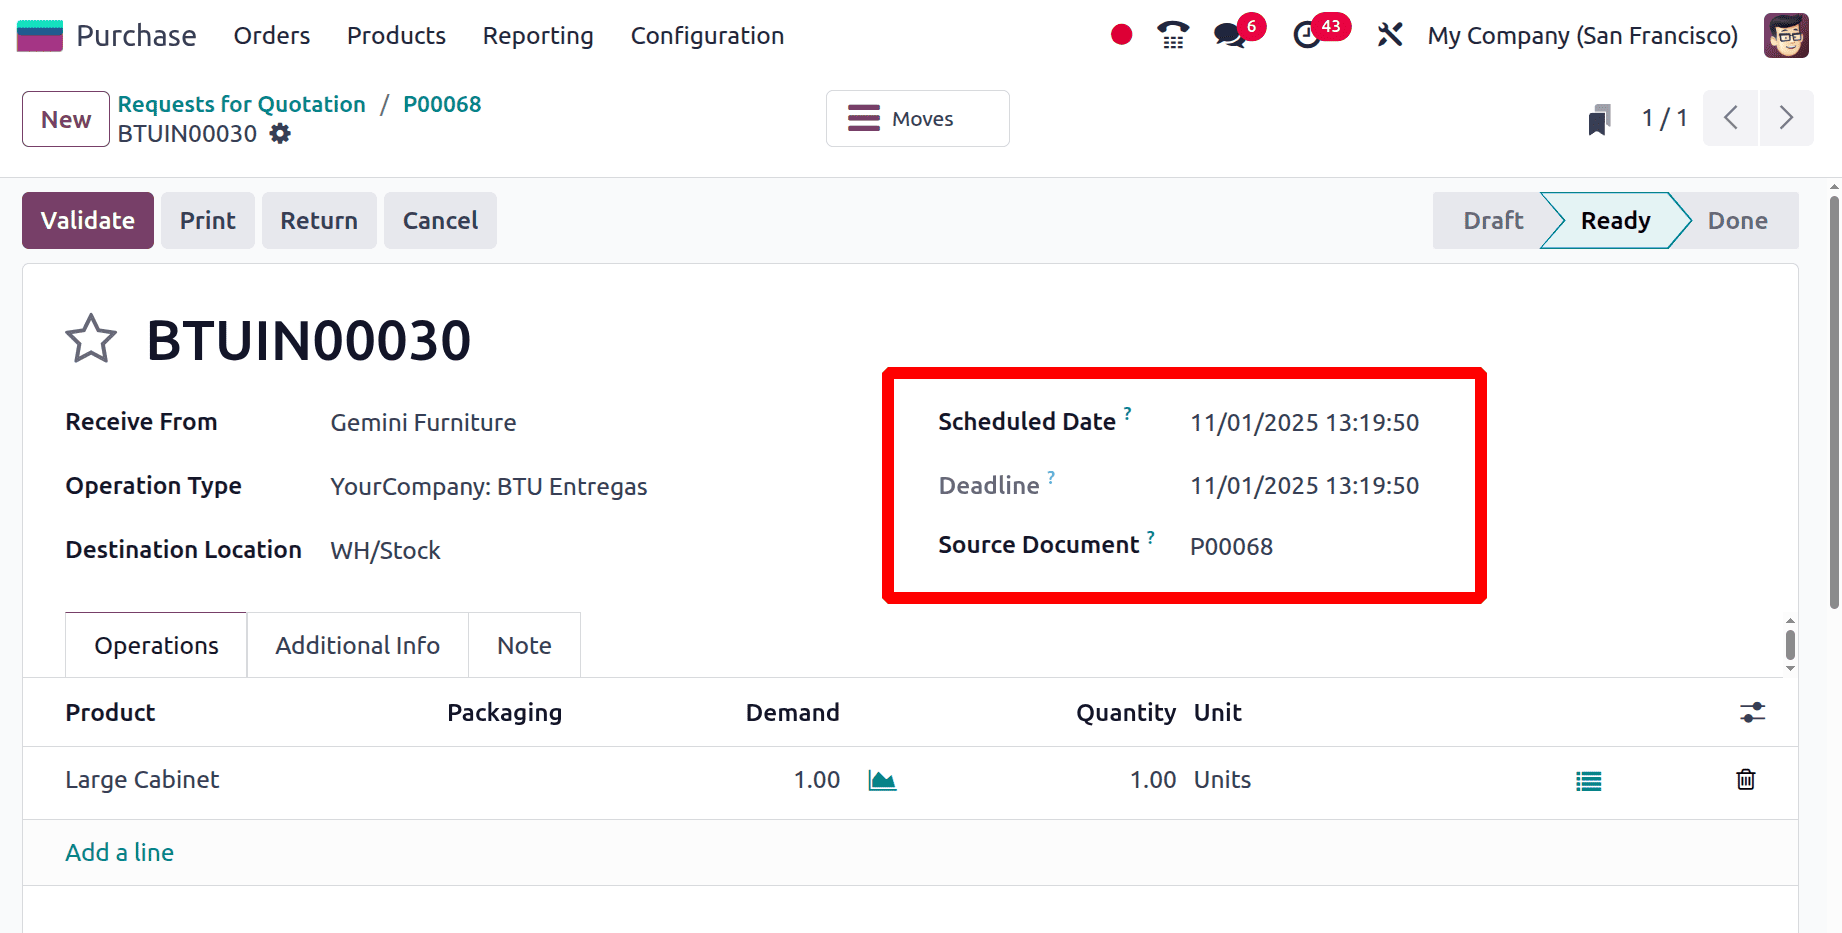The height and width of the screenshot is (933, 1842).
Task: Validate the receipt
Action: pos(87,220)
